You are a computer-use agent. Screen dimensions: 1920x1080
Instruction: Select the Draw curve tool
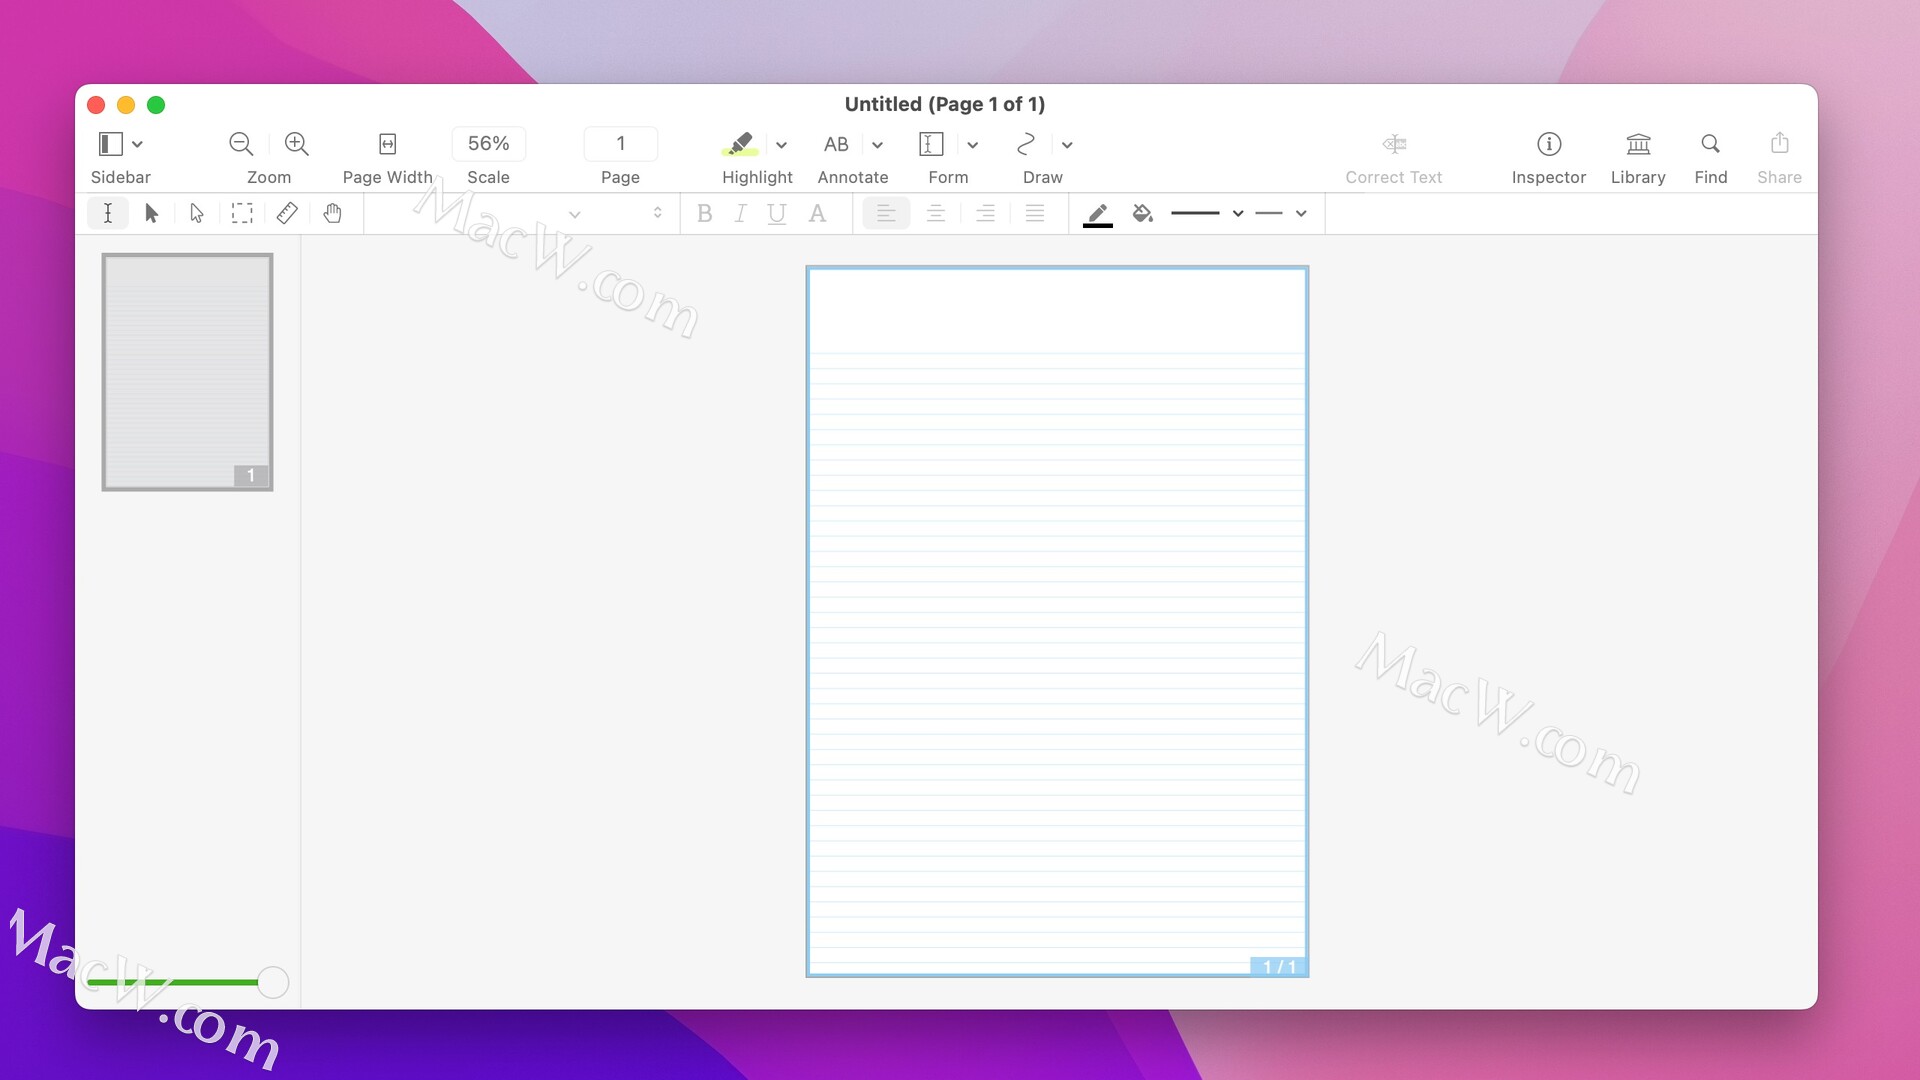(x=1026, y=144)
